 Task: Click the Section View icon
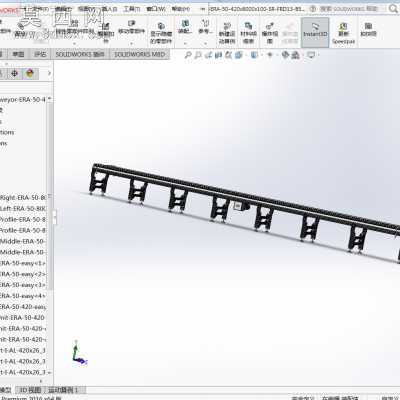point(218,55)
